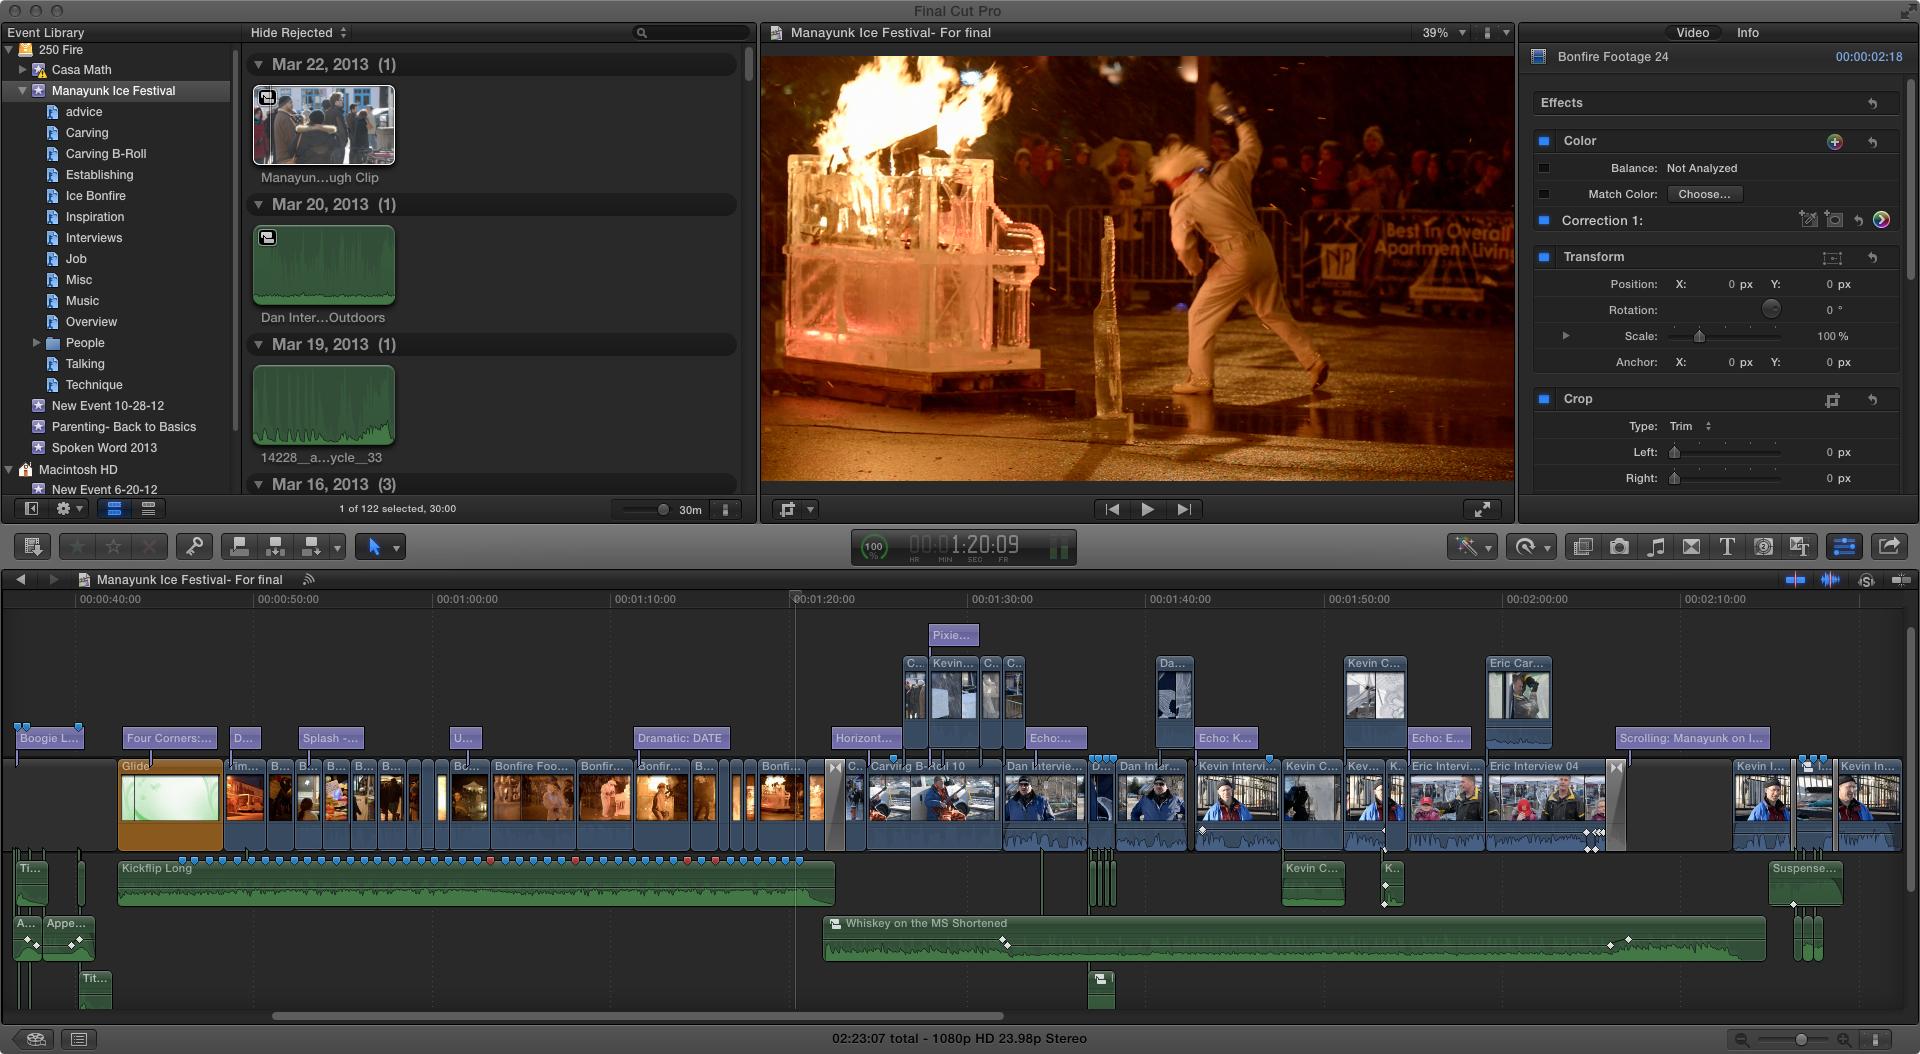
Task: Toggle the Color effect checkbox
Action: pos(1544,141)
